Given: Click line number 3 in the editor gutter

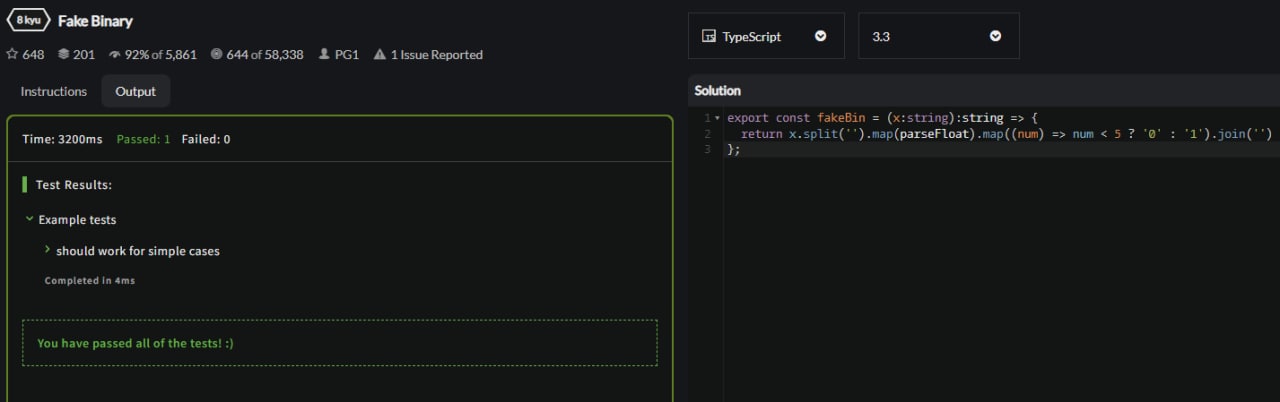Looking at the screenshot, I should pos(707,149).
